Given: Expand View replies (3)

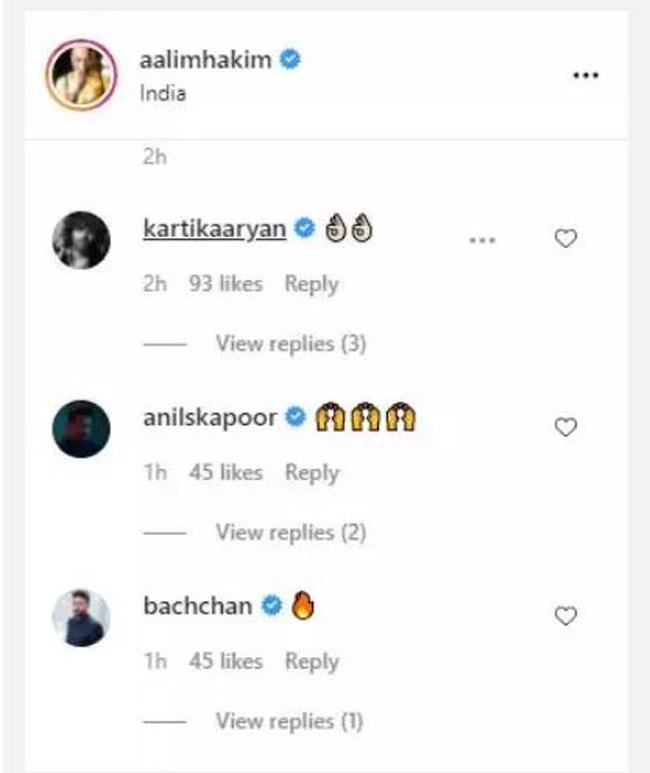Looking at the screenshot, I should click(290, 344).
